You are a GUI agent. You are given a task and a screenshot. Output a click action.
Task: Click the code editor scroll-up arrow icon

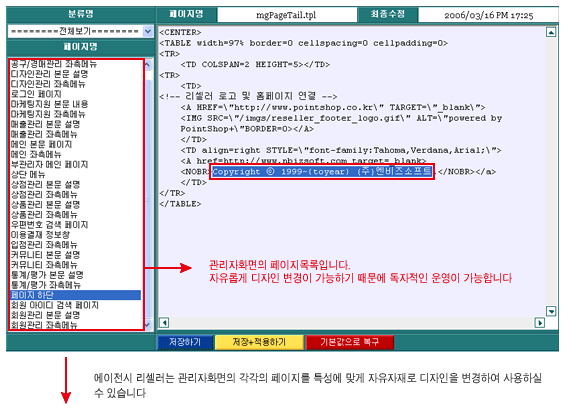(x=551, y=32)
